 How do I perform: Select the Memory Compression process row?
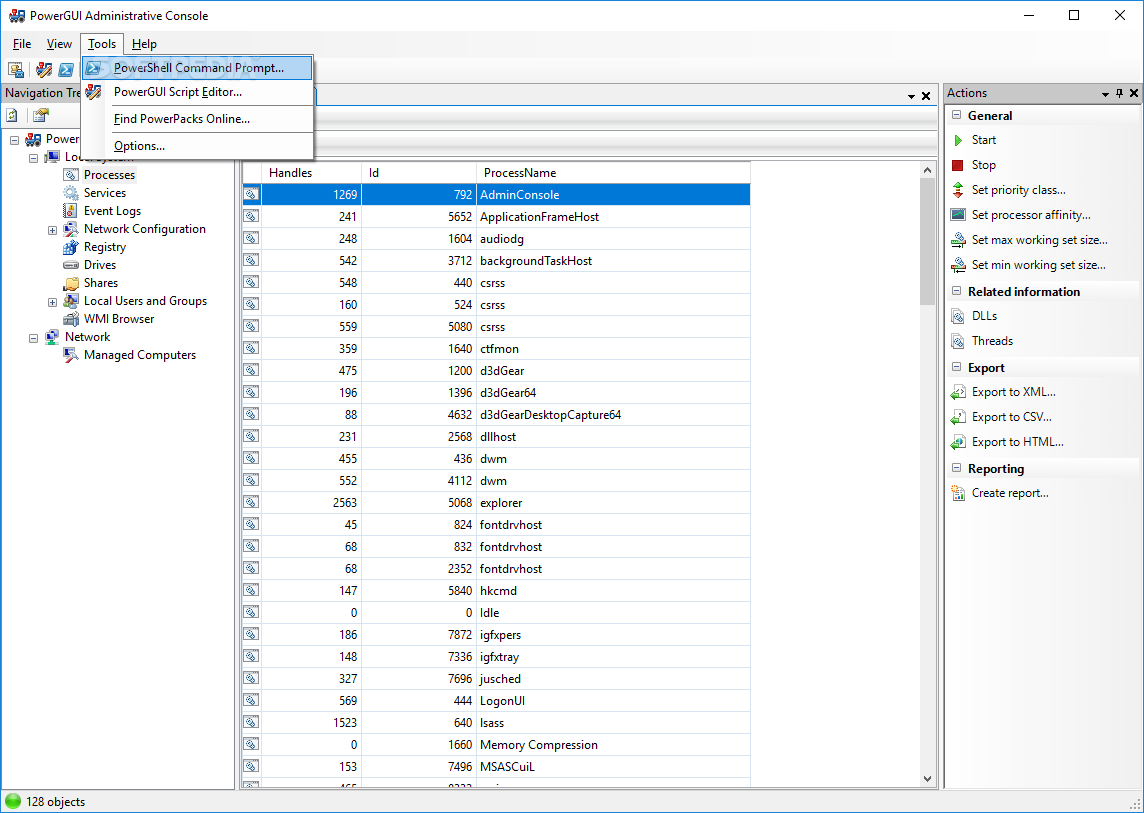pyautogui.click(x=496, y=744)
